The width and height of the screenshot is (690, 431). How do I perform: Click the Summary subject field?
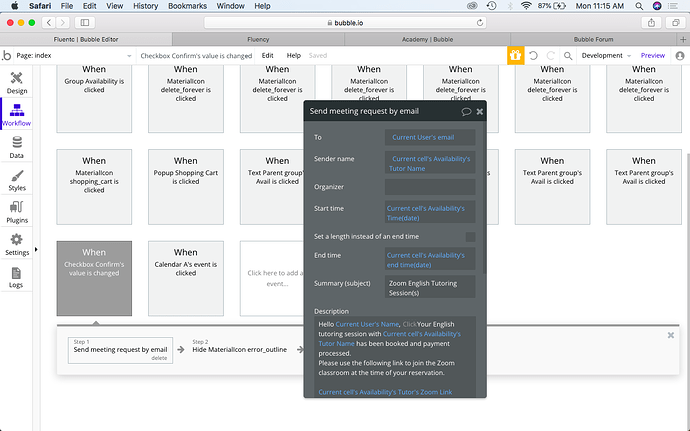coord(430,288)
